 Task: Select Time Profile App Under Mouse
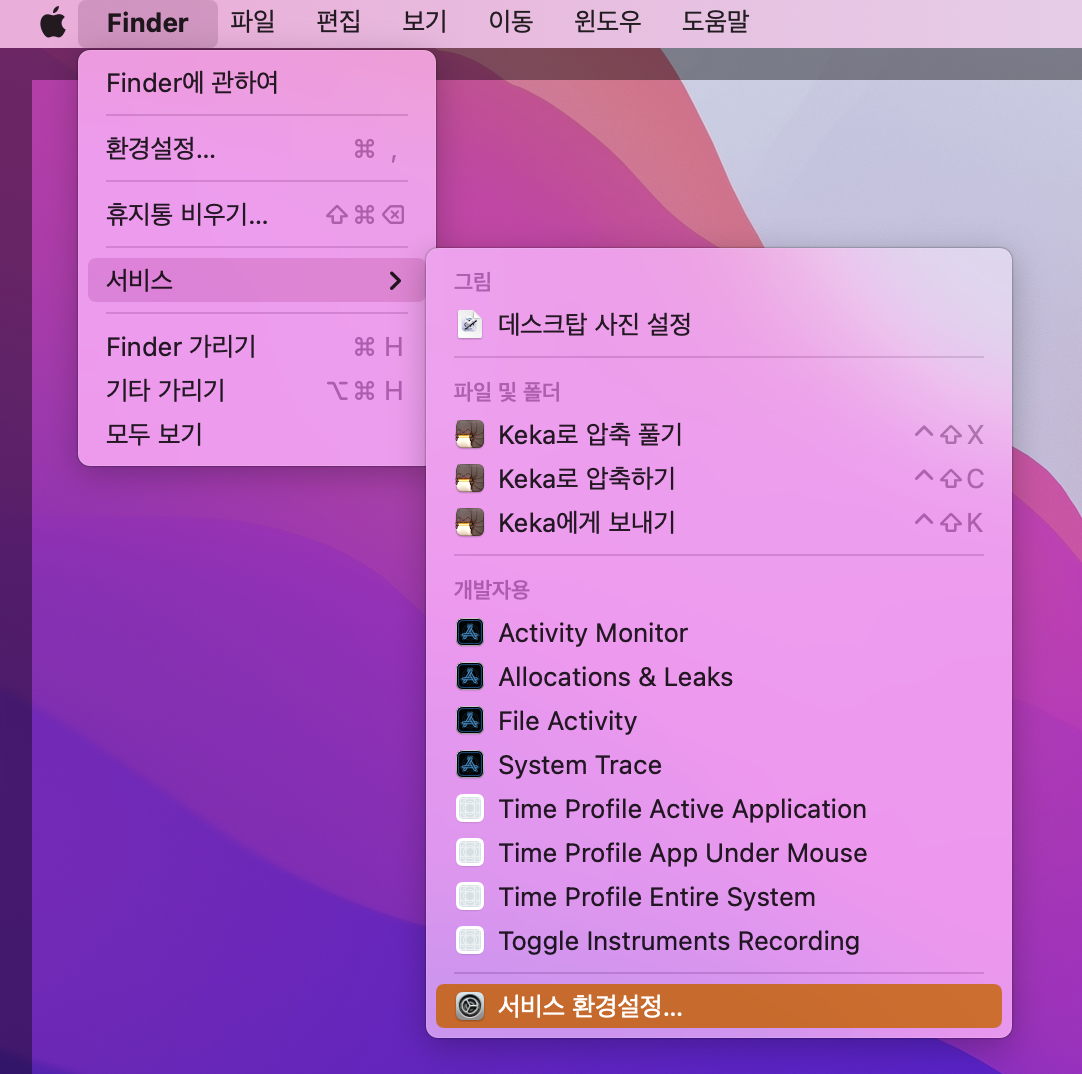718,853
